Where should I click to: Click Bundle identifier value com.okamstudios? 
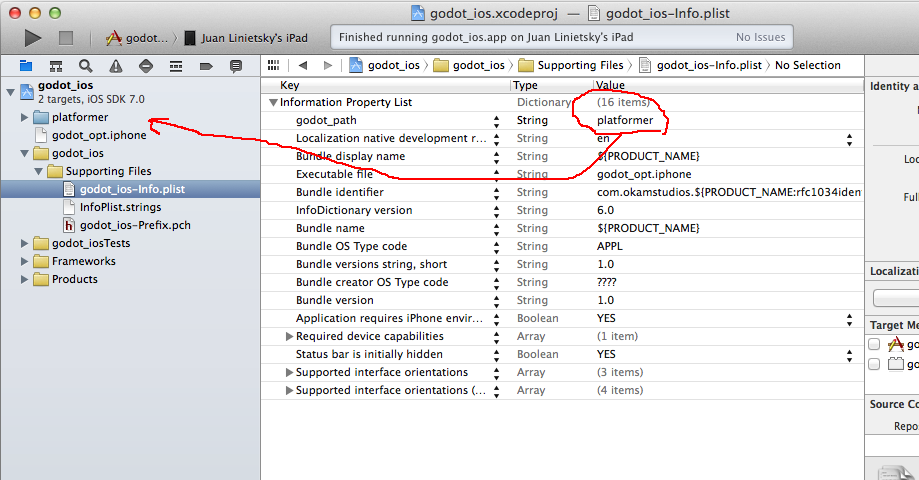click(x=729, y=193)
